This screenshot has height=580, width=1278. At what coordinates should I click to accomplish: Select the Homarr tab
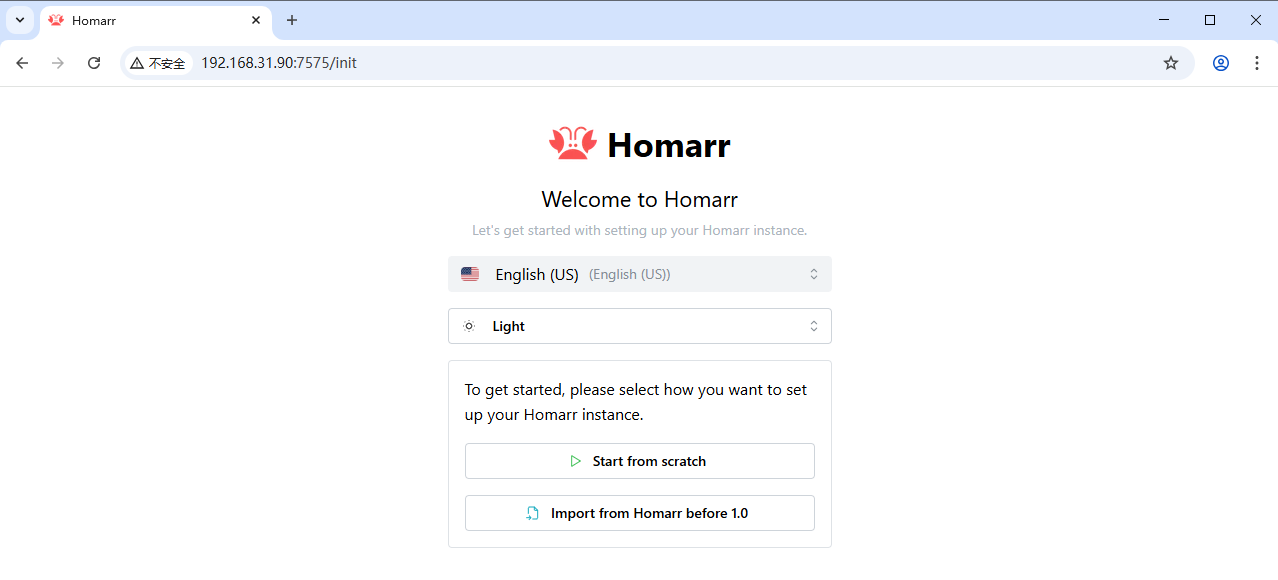156,21
